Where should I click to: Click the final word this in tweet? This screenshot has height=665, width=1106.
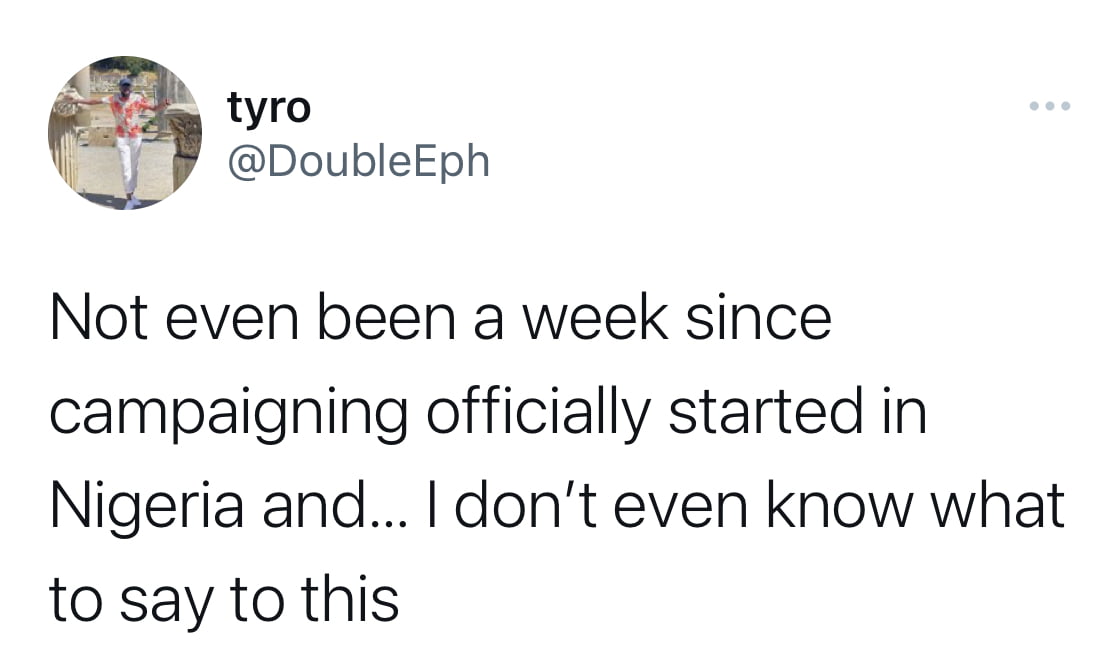click(x=350, y=599)
